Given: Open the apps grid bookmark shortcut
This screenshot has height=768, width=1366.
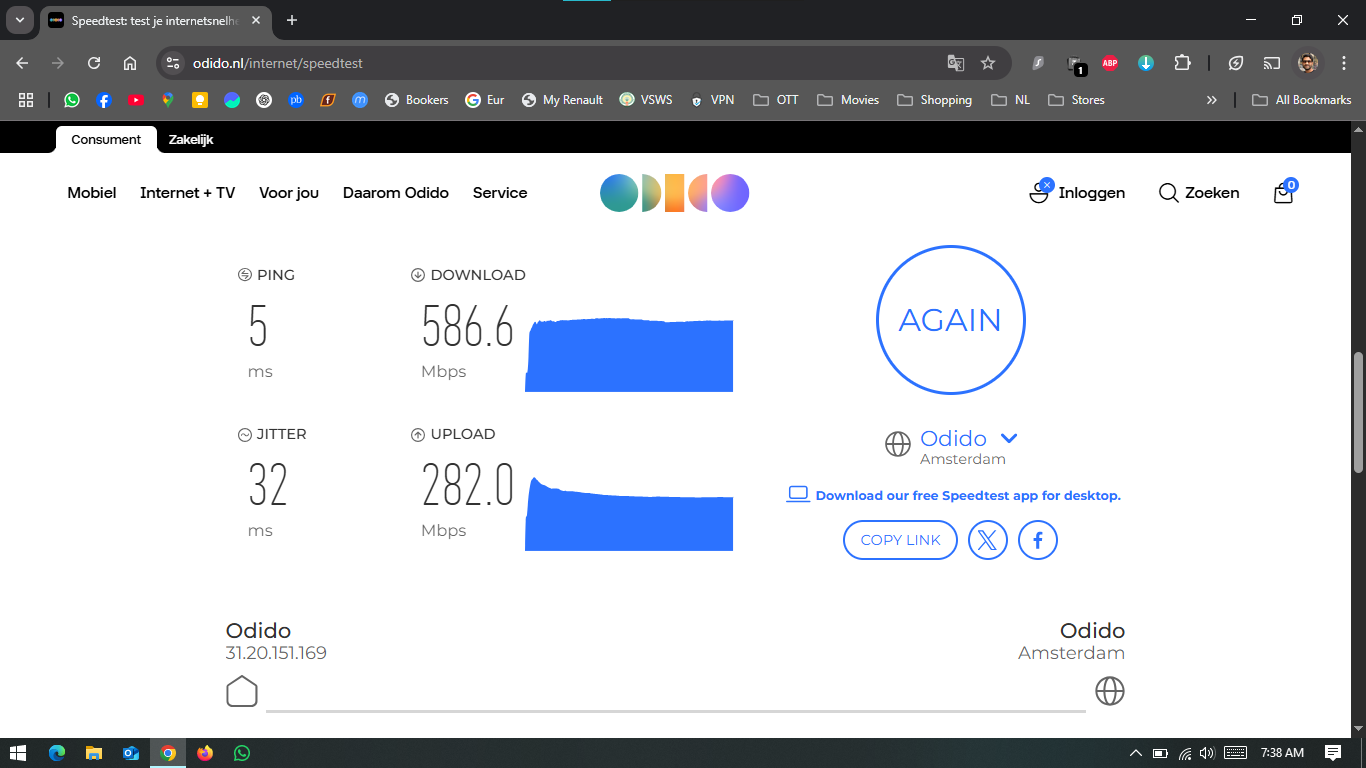Looking at the screenshot, I should (x=26, y=100).
